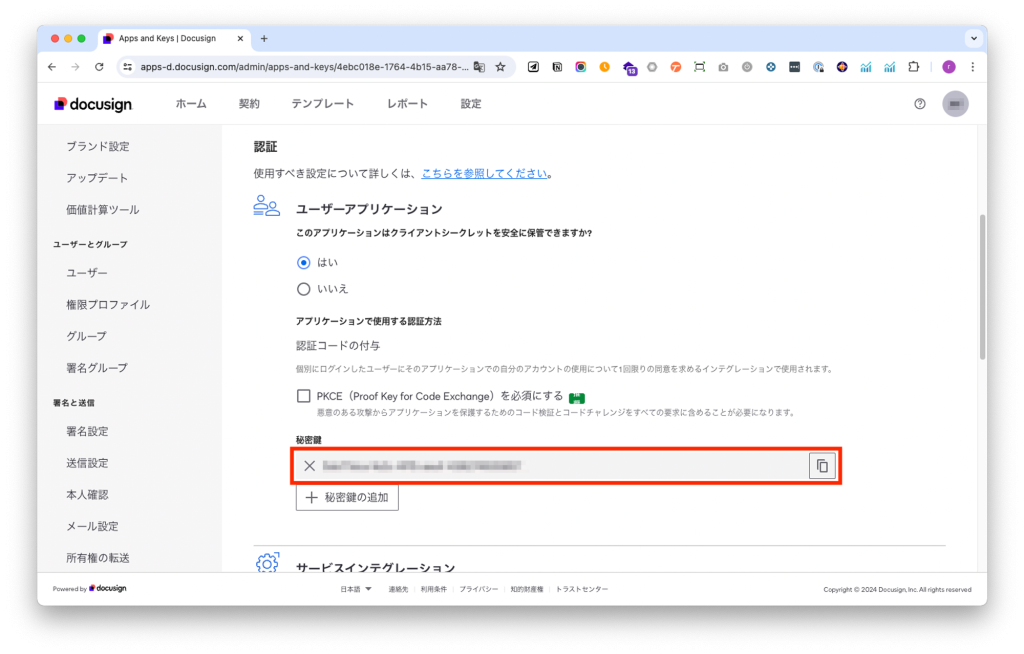Image resolution: width=1024 pixels, height=654 pixels.
Task: Bookmark this page with the star icon
Action: [500, 67]
